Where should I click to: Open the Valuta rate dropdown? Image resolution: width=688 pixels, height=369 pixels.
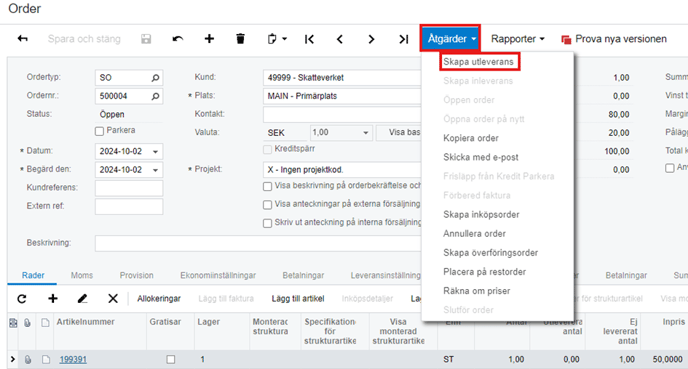(366, 133)
